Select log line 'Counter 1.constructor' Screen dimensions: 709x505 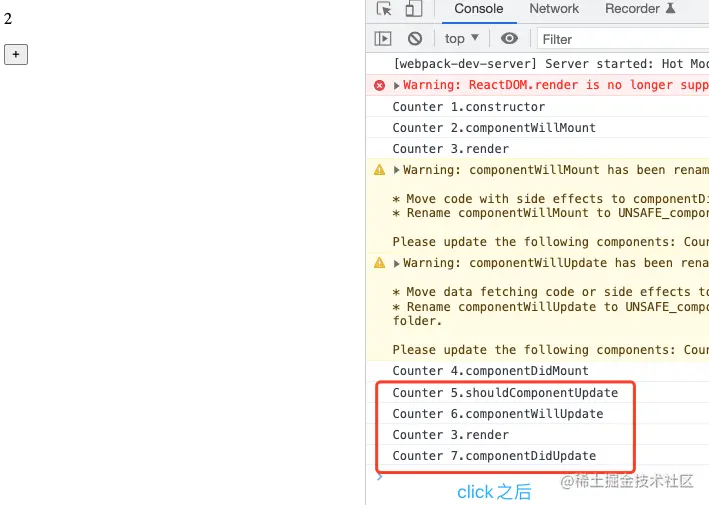468,107
